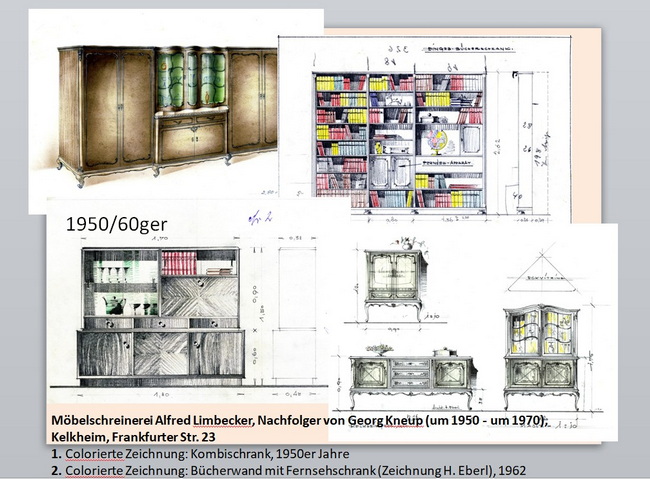Select the colored Kombischrank cabinet drawing
This screenshot has height=479, width=650.
(167, 116)
